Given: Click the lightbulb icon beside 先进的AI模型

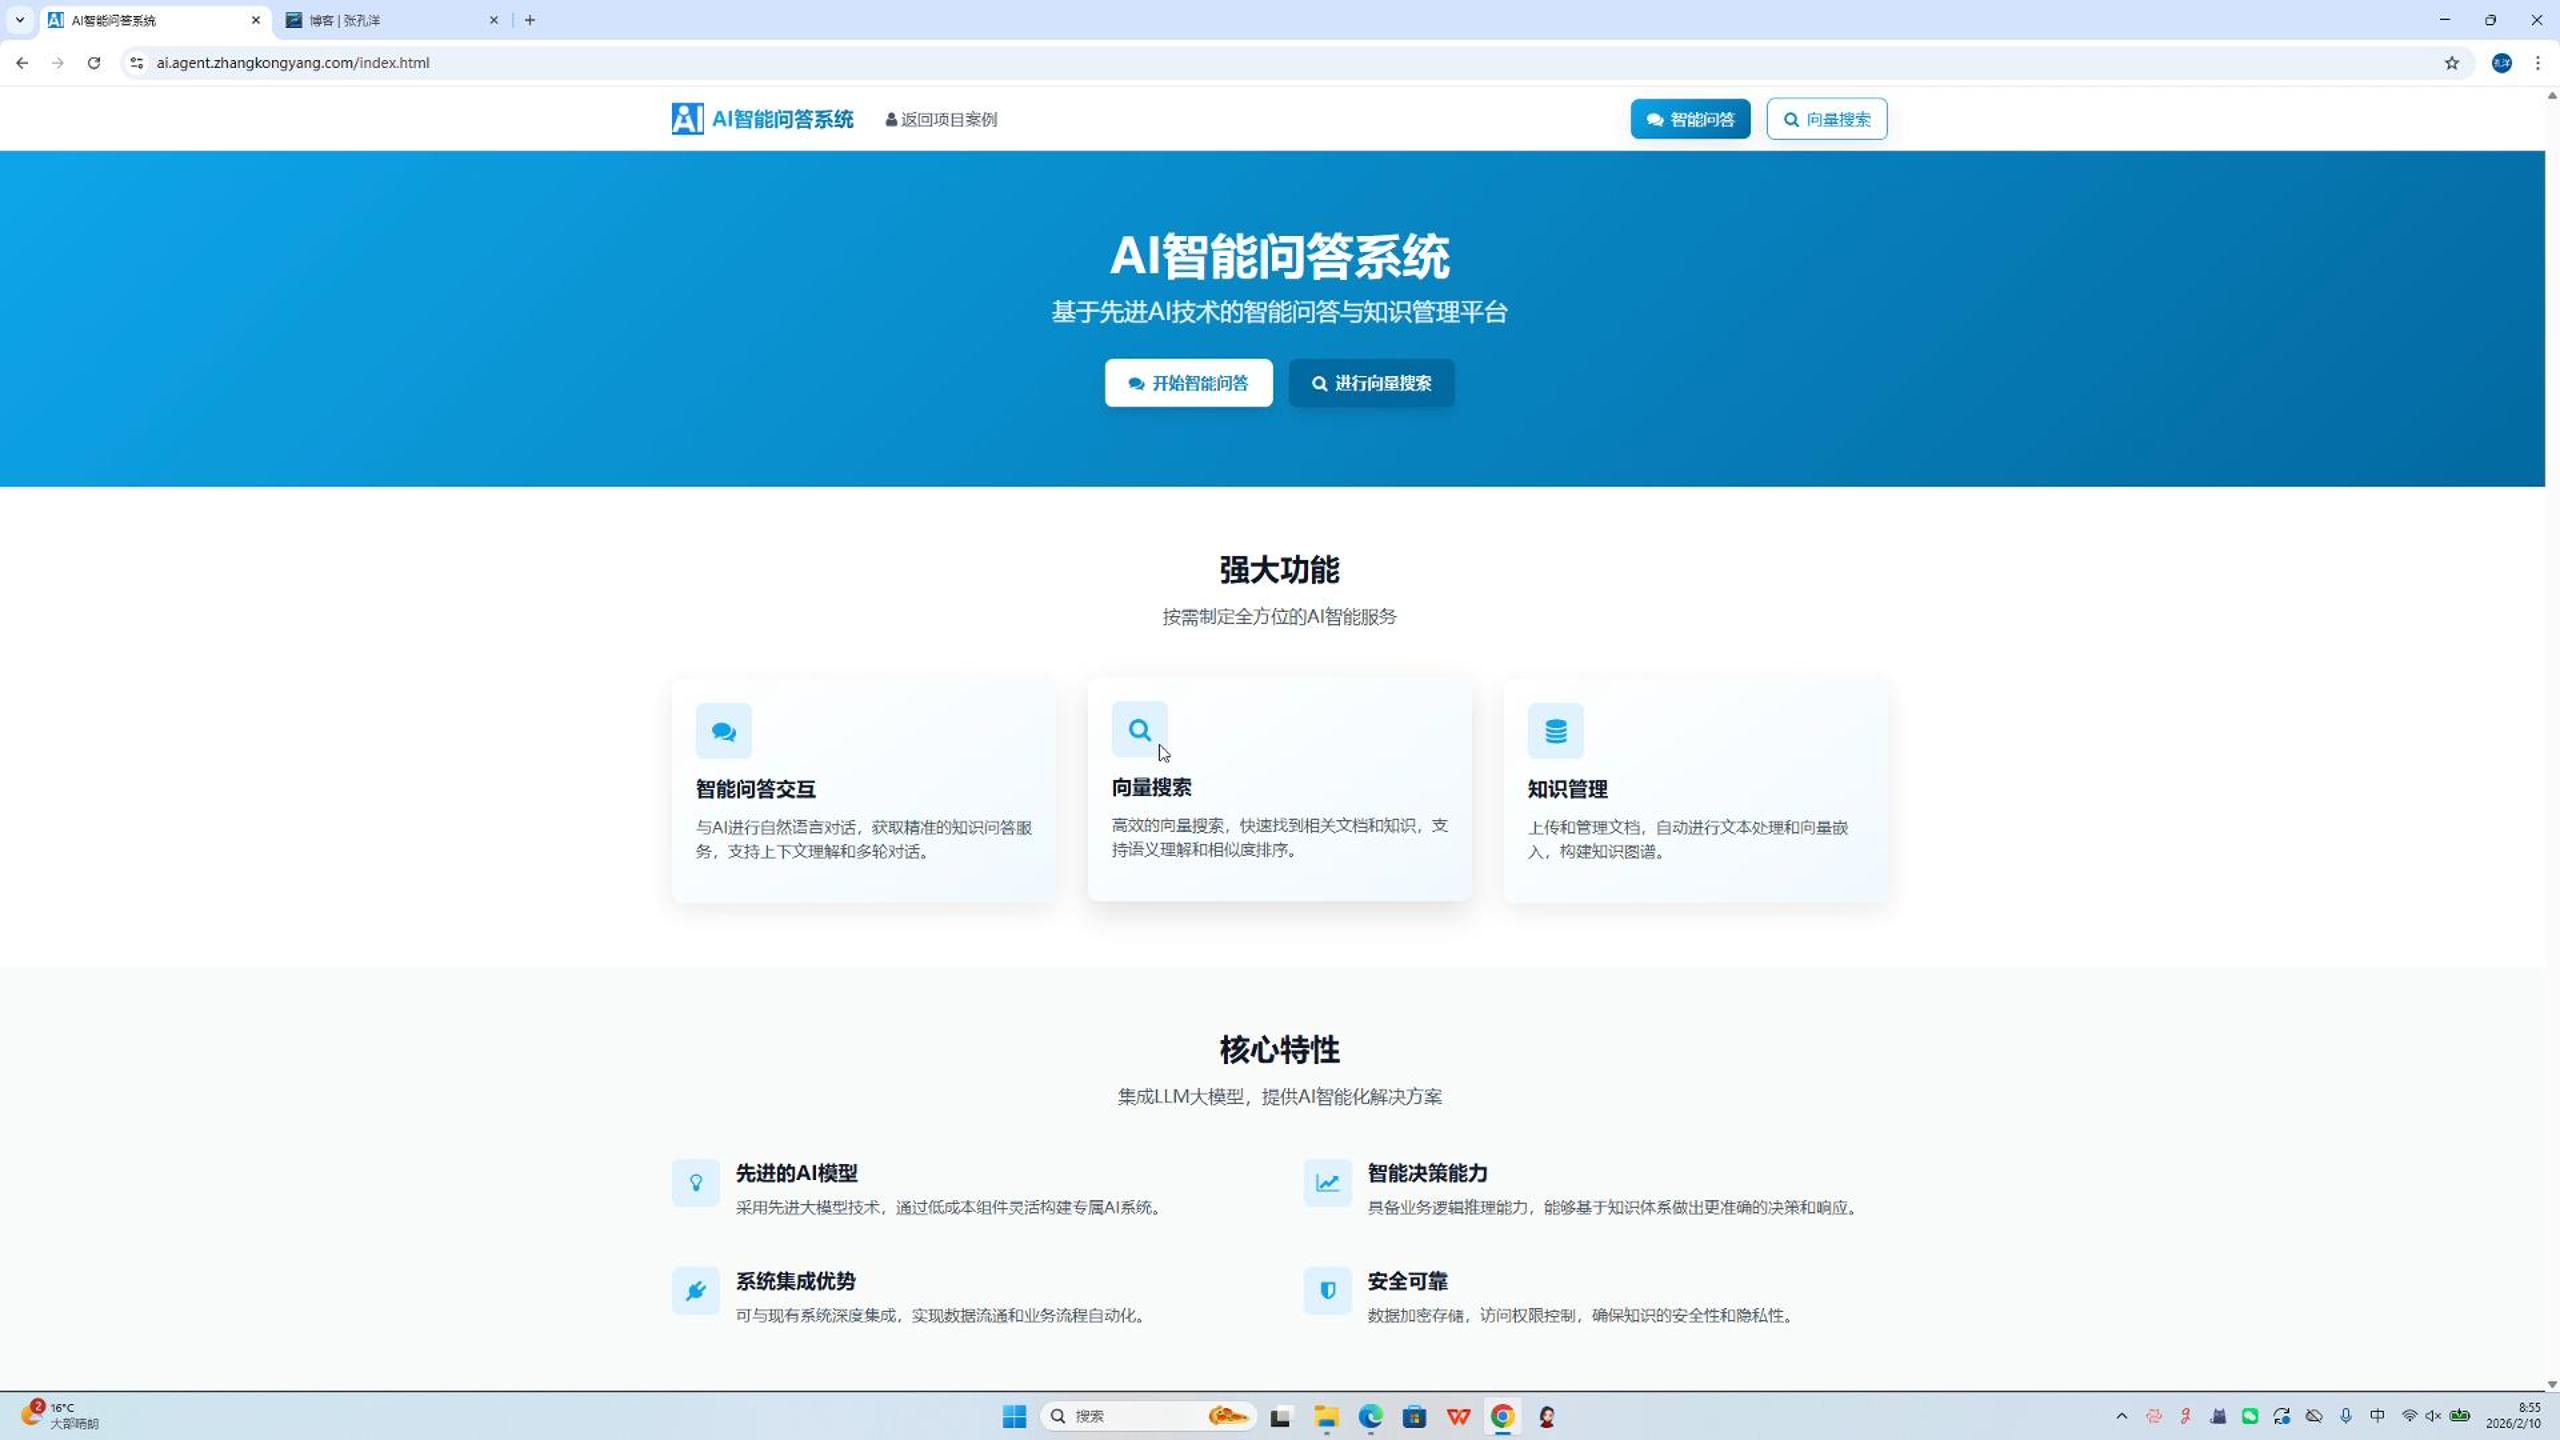Looking at the screenshot, I should point(696,1183).
